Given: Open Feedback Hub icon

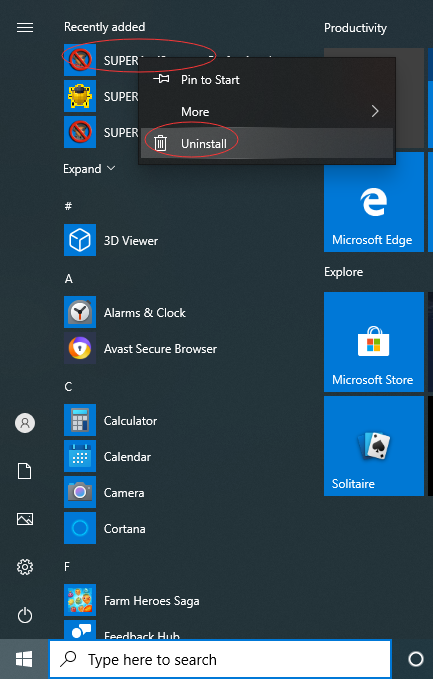Looking at the screenshot, I should [80, 630].
